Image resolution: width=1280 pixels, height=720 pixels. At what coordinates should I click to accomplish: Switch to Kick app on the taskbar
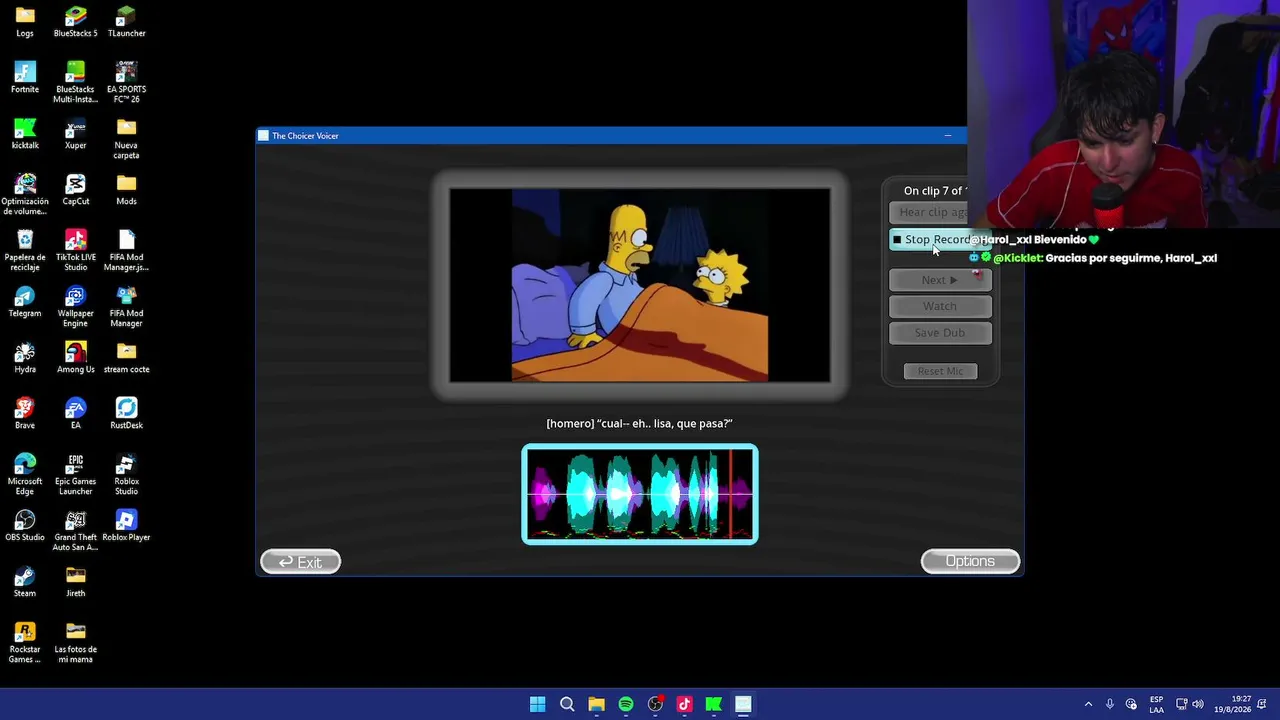pyautogui.click(x=714, y=704)
